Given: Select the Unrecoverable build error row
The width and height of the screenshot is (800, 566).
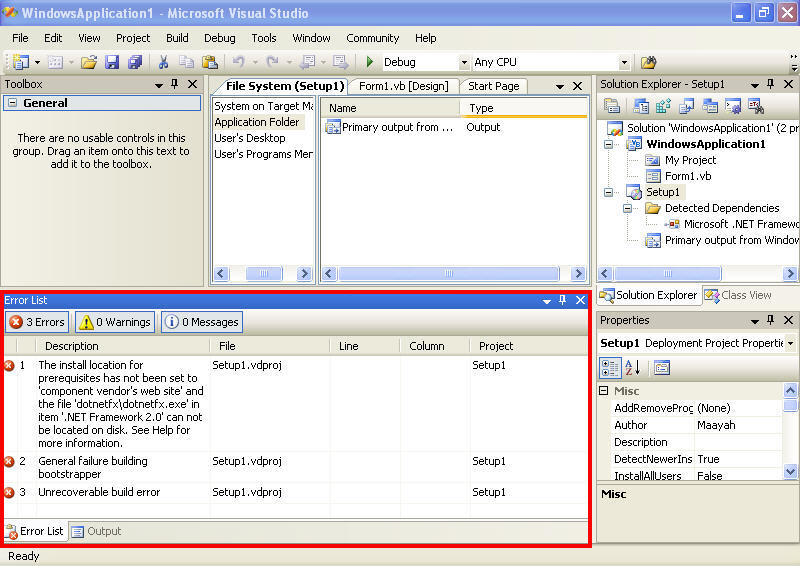Looking at the screenshot, I should (x=296, y=493).
